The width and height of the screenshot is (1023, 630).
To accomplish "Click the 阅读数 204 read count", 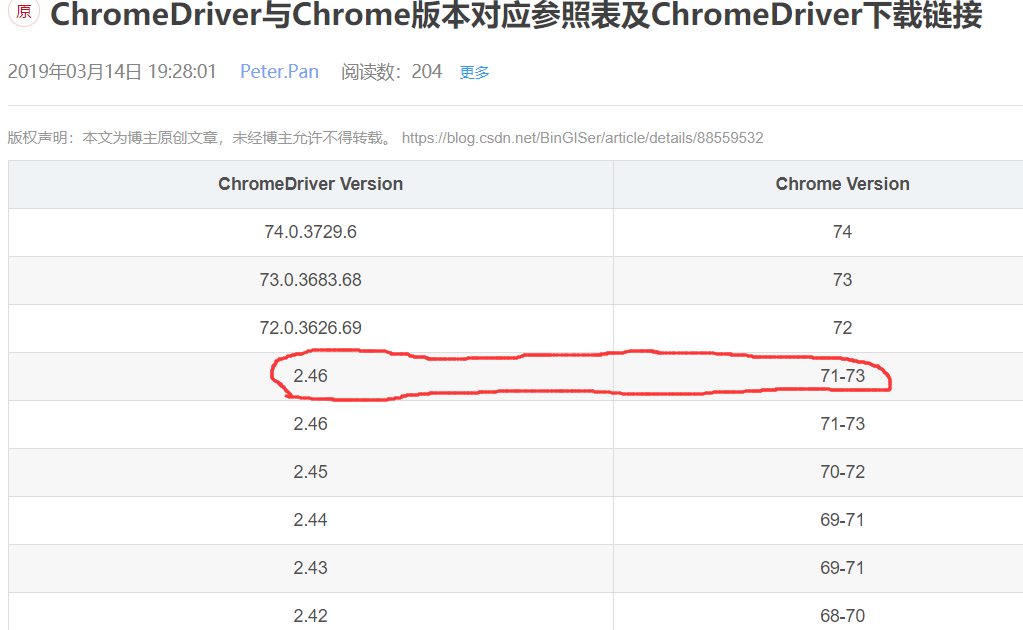I will (x=391, y=72).
